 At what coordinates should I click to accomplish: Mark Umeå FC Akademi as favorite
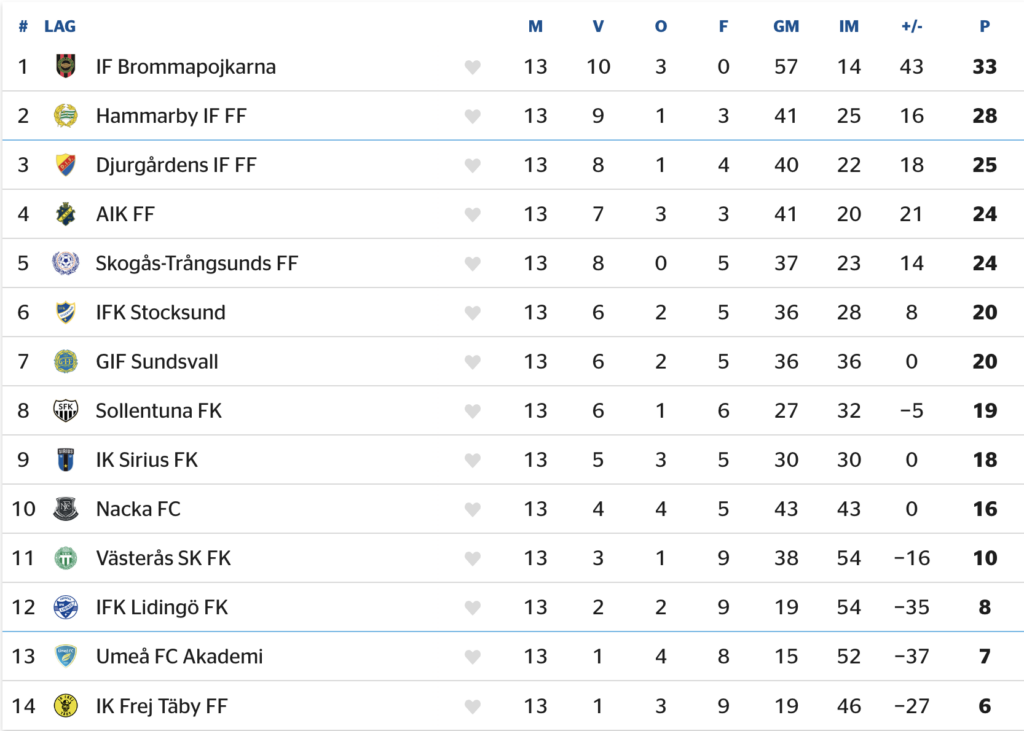473,657
